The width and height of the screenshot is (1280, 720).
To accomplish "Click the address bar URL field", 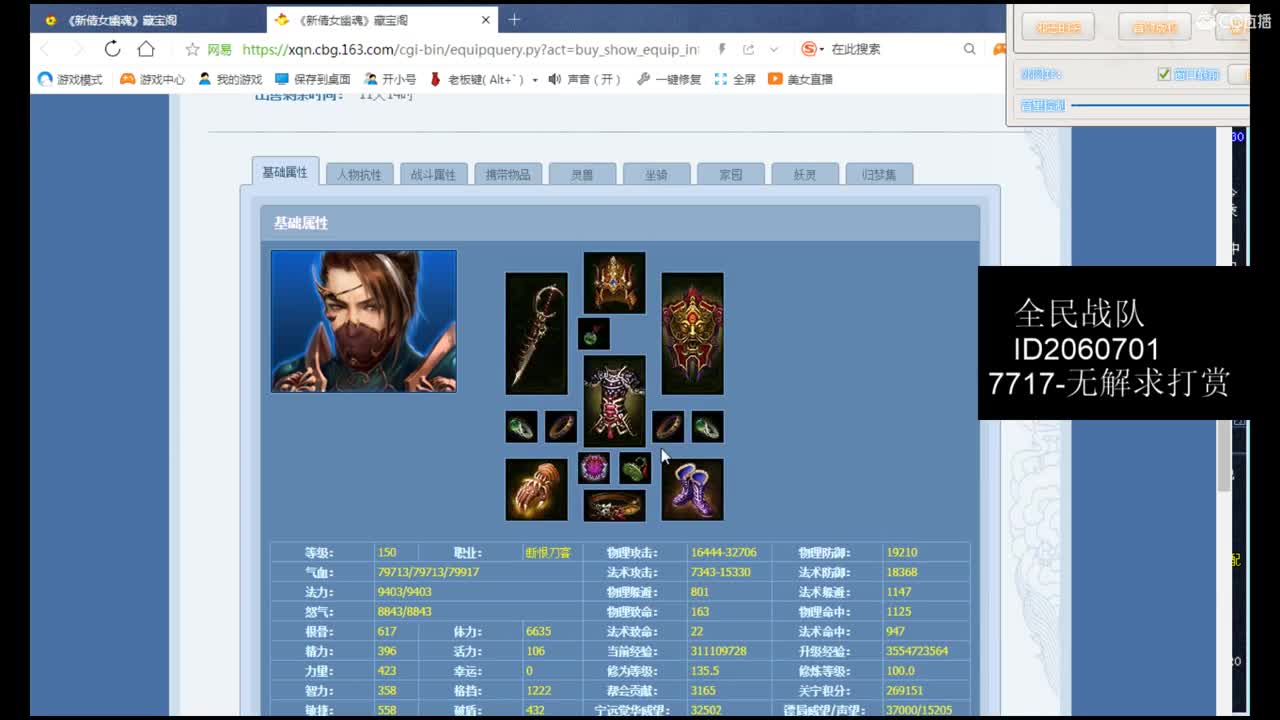I will point(470,49).
